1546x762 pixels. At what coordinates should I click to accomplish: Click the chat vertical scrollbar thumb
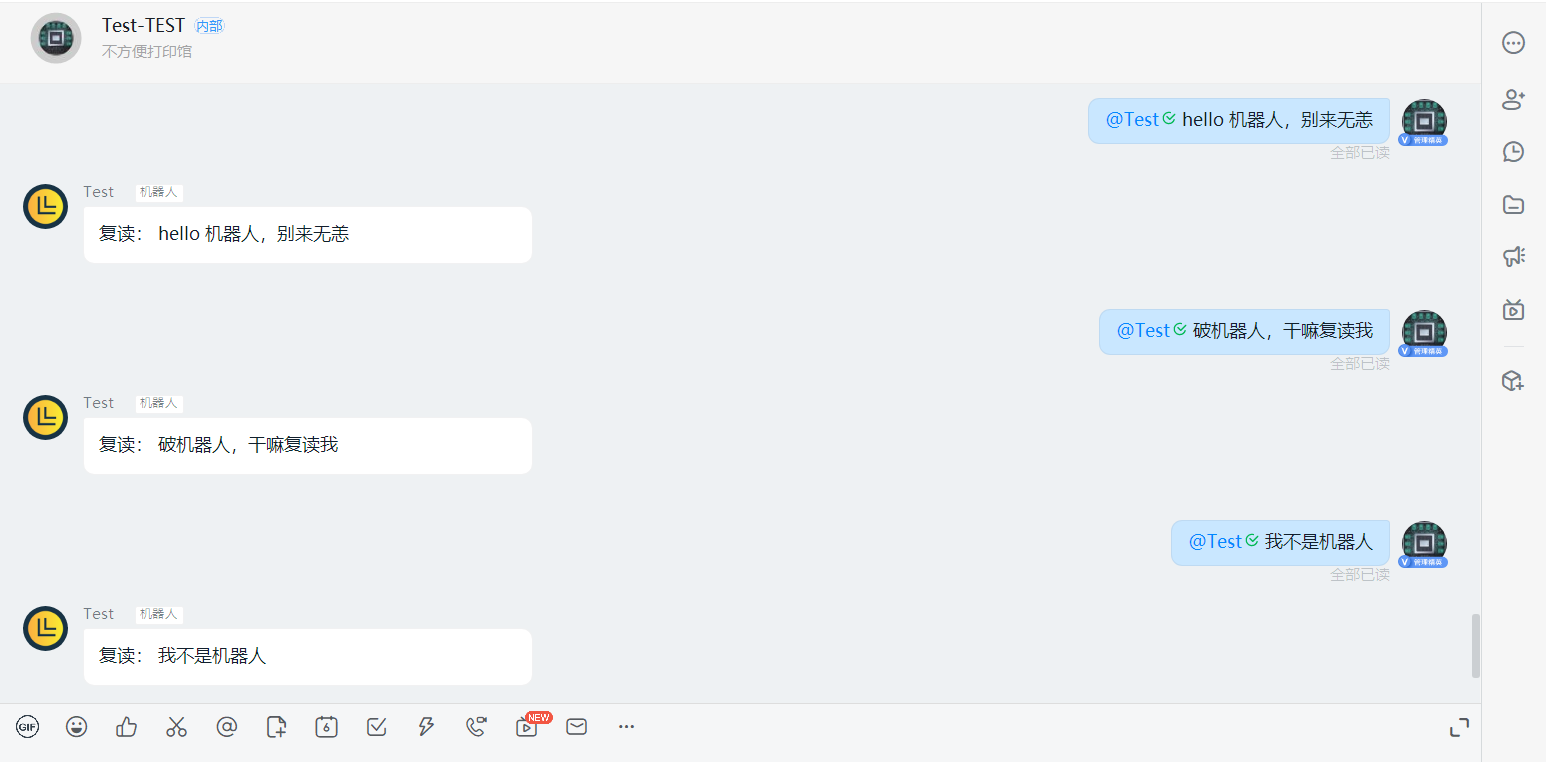click(1476, 646)
